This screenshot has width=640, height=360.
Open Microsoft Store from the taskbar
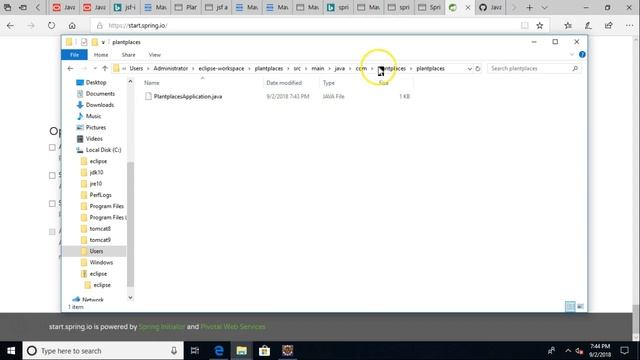pyautogui.click(x=264, y=351)
